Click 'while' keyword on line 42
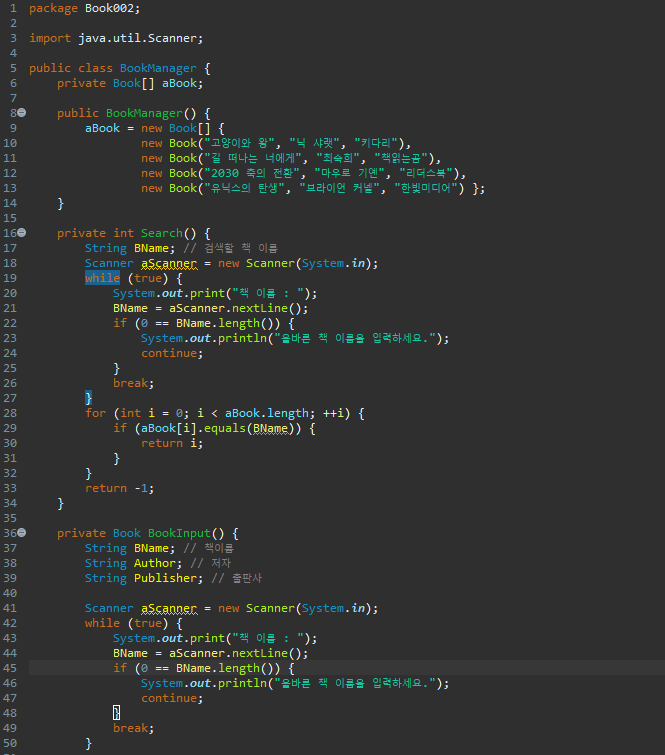The height and width of the screenshot is (755, 665). (102, 624)
